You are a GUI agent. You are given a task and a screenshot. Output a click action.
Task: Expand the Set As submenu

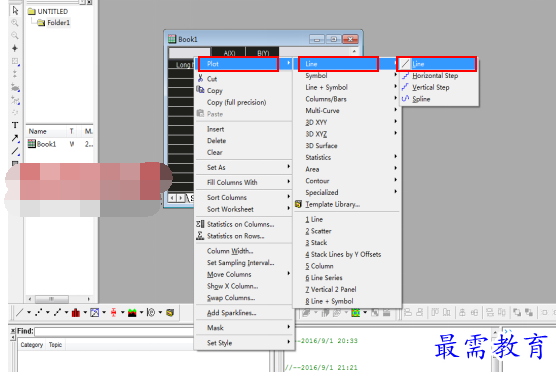(244, 167)
